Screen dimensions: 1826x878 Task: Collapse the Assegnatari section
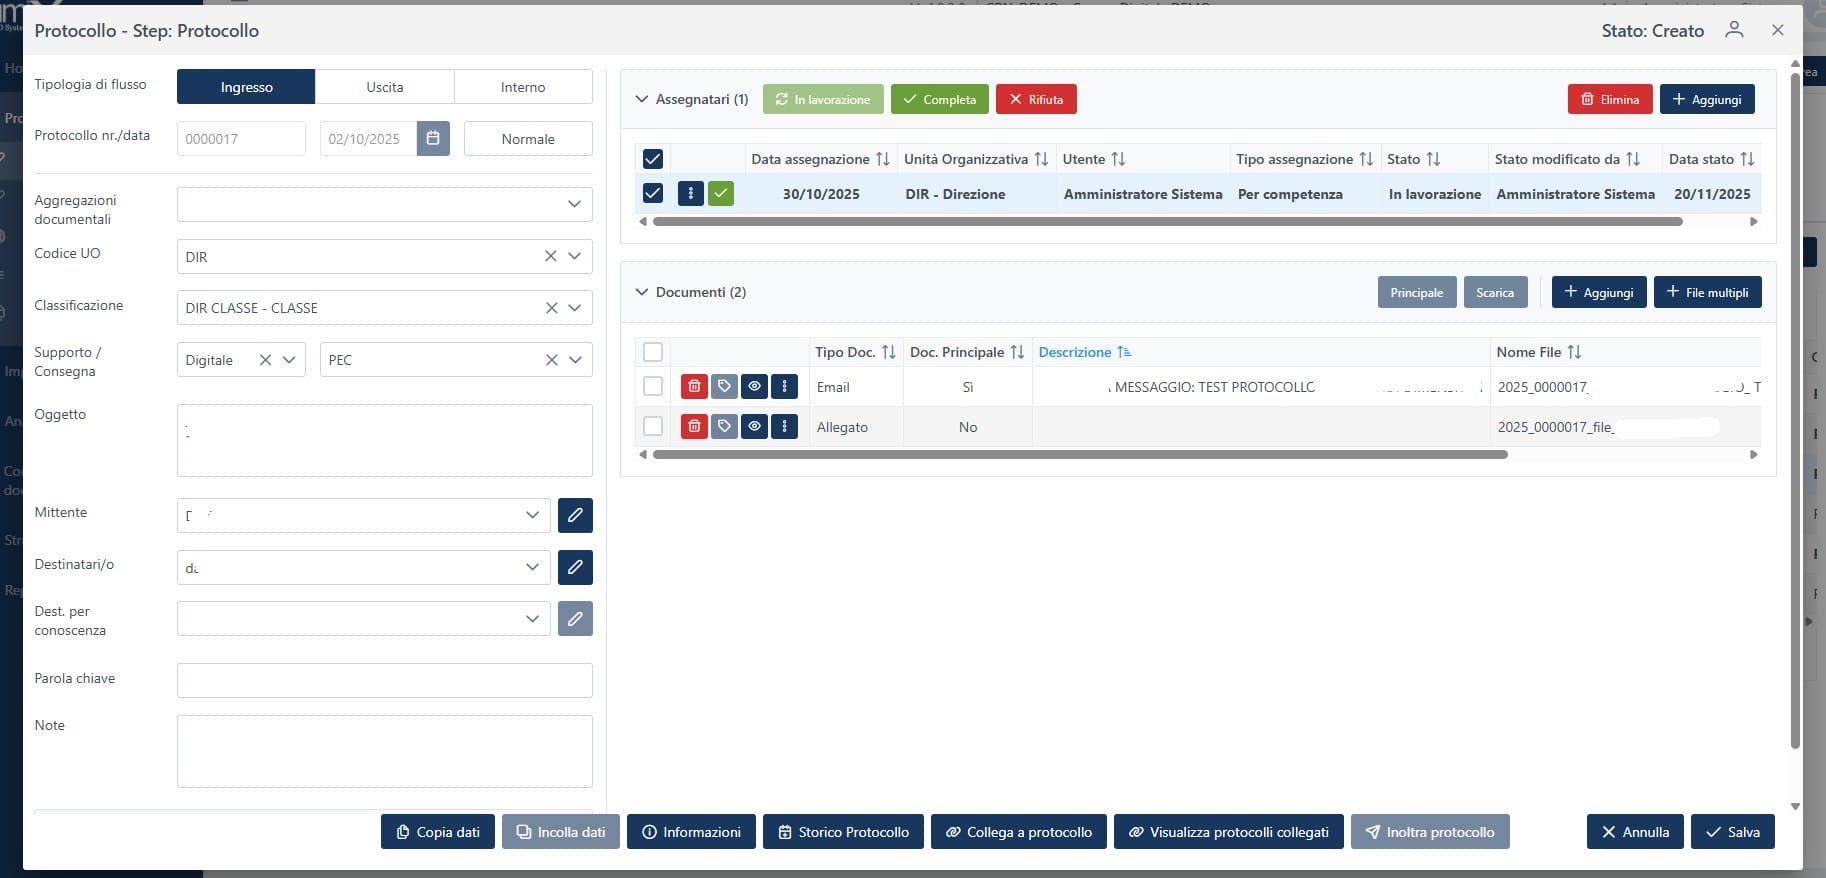point(642,99)
